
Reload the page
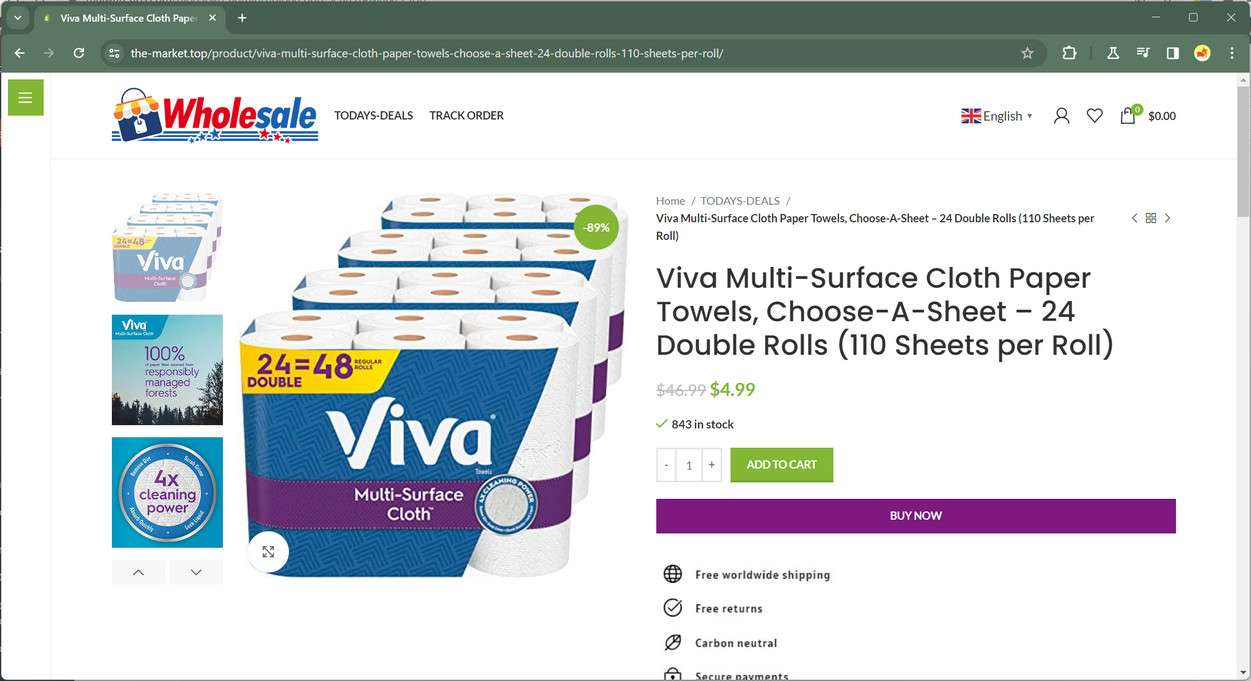tap(79, 53)
